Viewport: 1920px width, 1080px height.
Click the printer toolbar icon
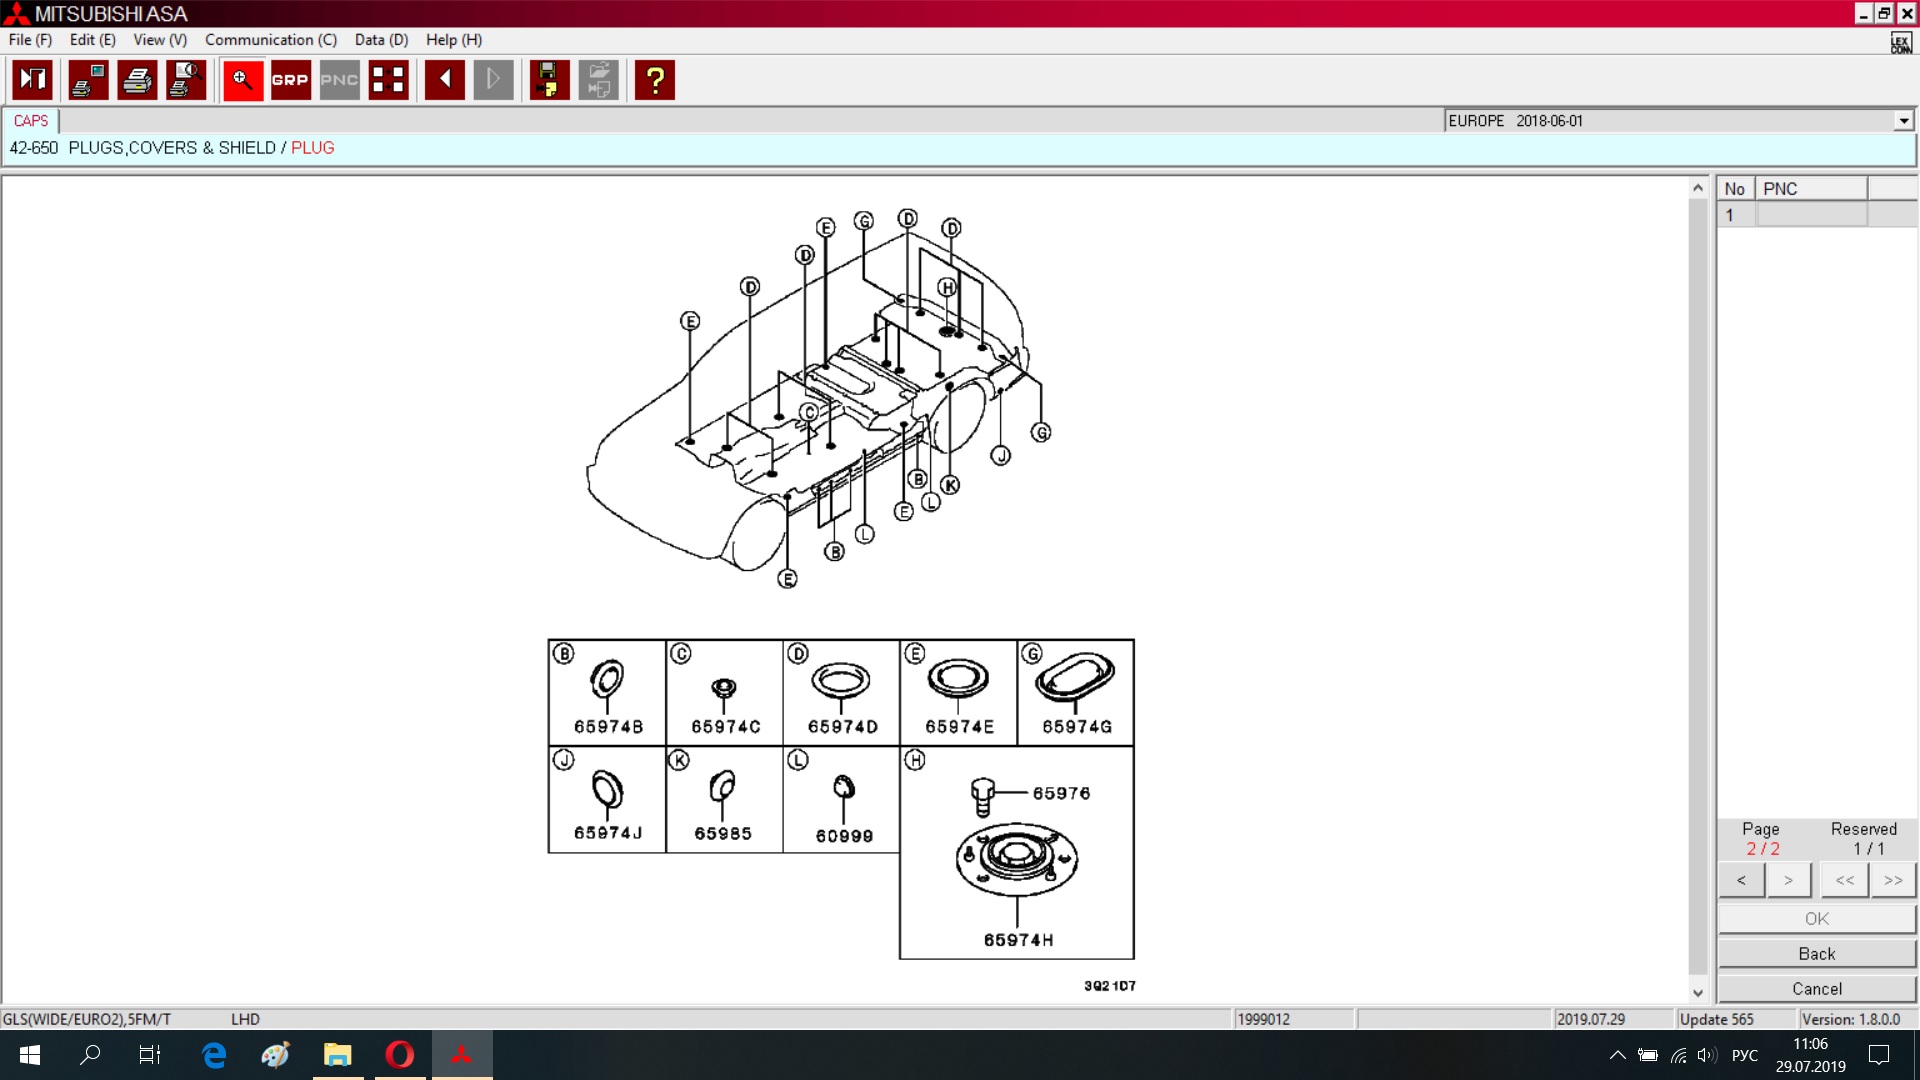pyautogui.click(x=137, y=80)
